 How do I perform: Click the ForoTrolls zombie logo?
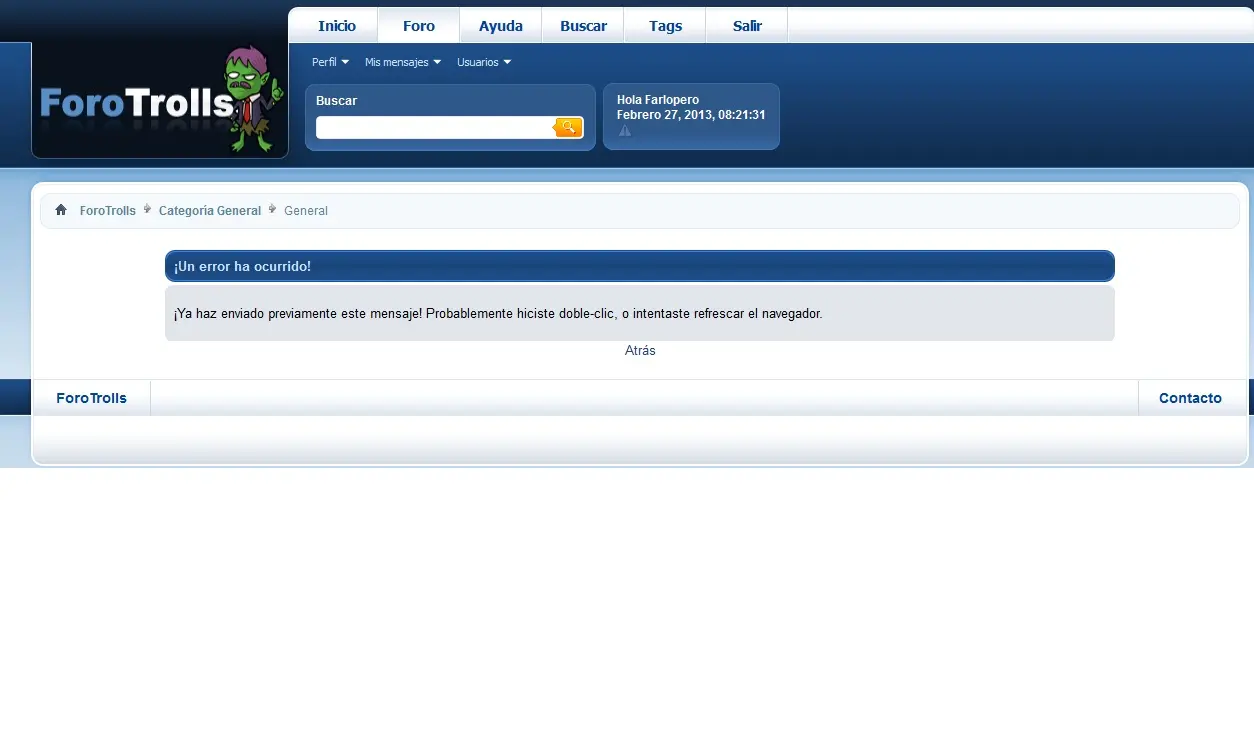click(160, 100)
